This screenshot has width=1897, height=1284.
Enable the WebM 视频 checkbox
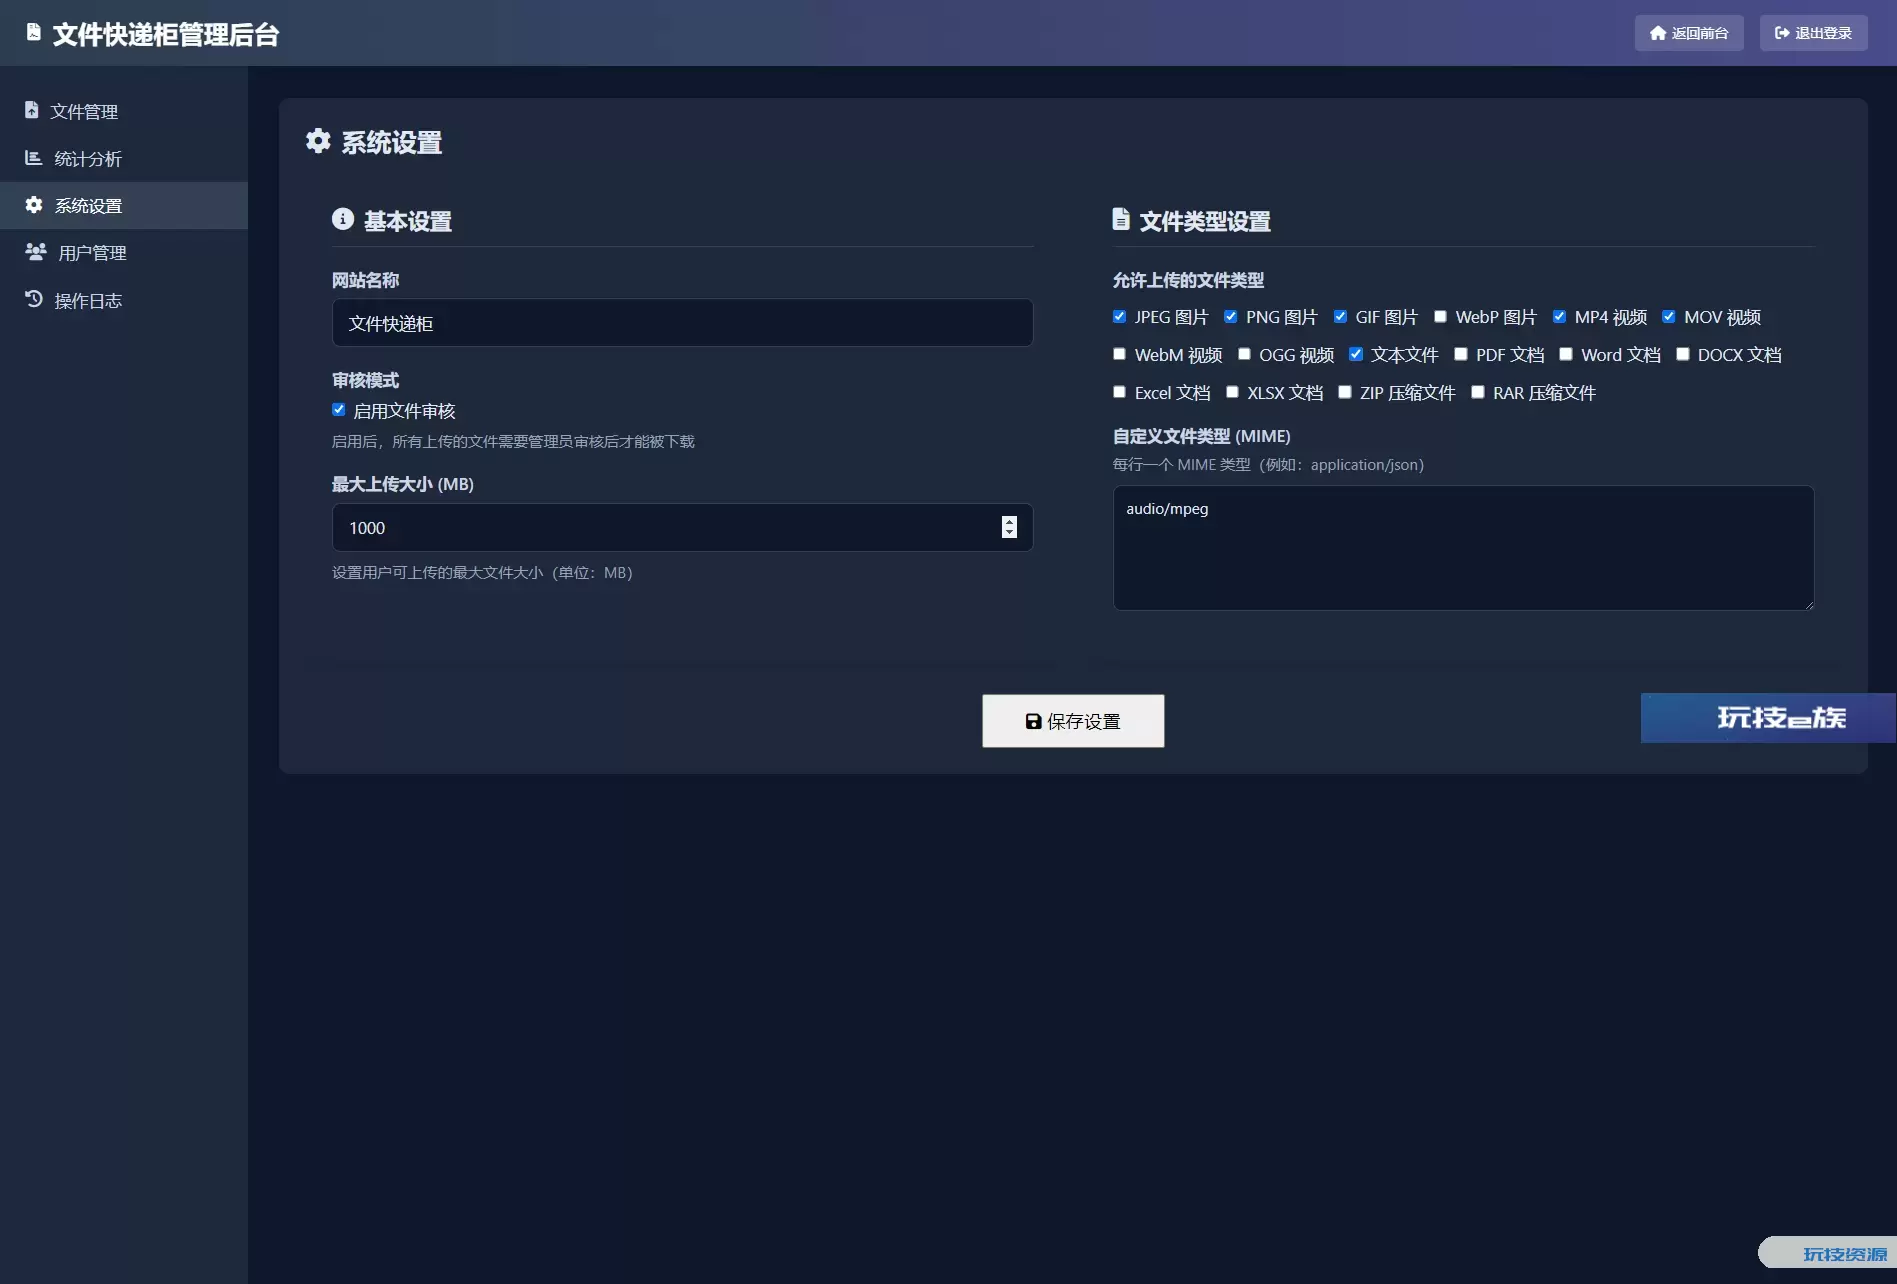tap(1120, 354)
